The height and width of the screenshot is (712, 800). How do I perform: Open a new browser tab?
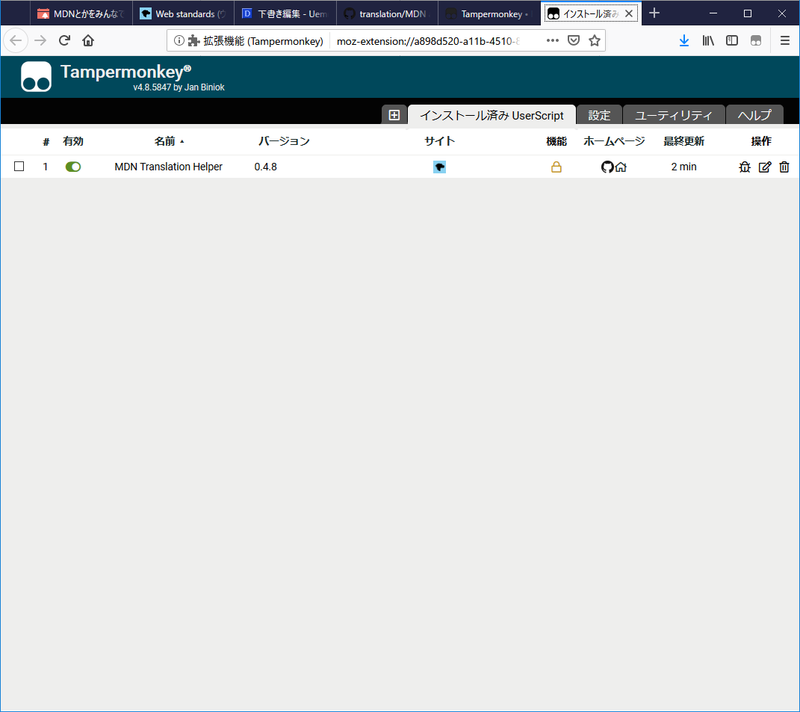coord(654,13)
